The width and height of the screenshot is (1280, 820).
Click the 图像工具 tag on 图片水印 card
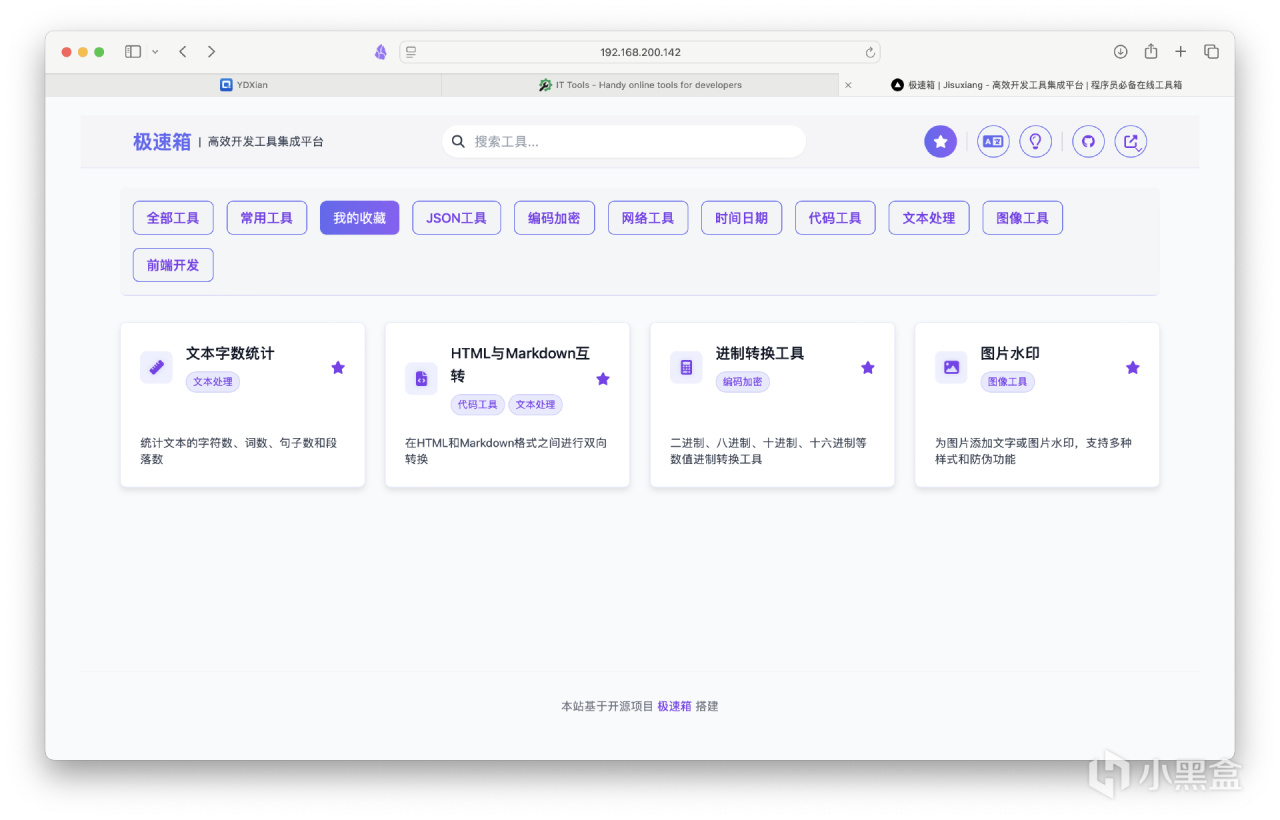tap(1008, 382)
